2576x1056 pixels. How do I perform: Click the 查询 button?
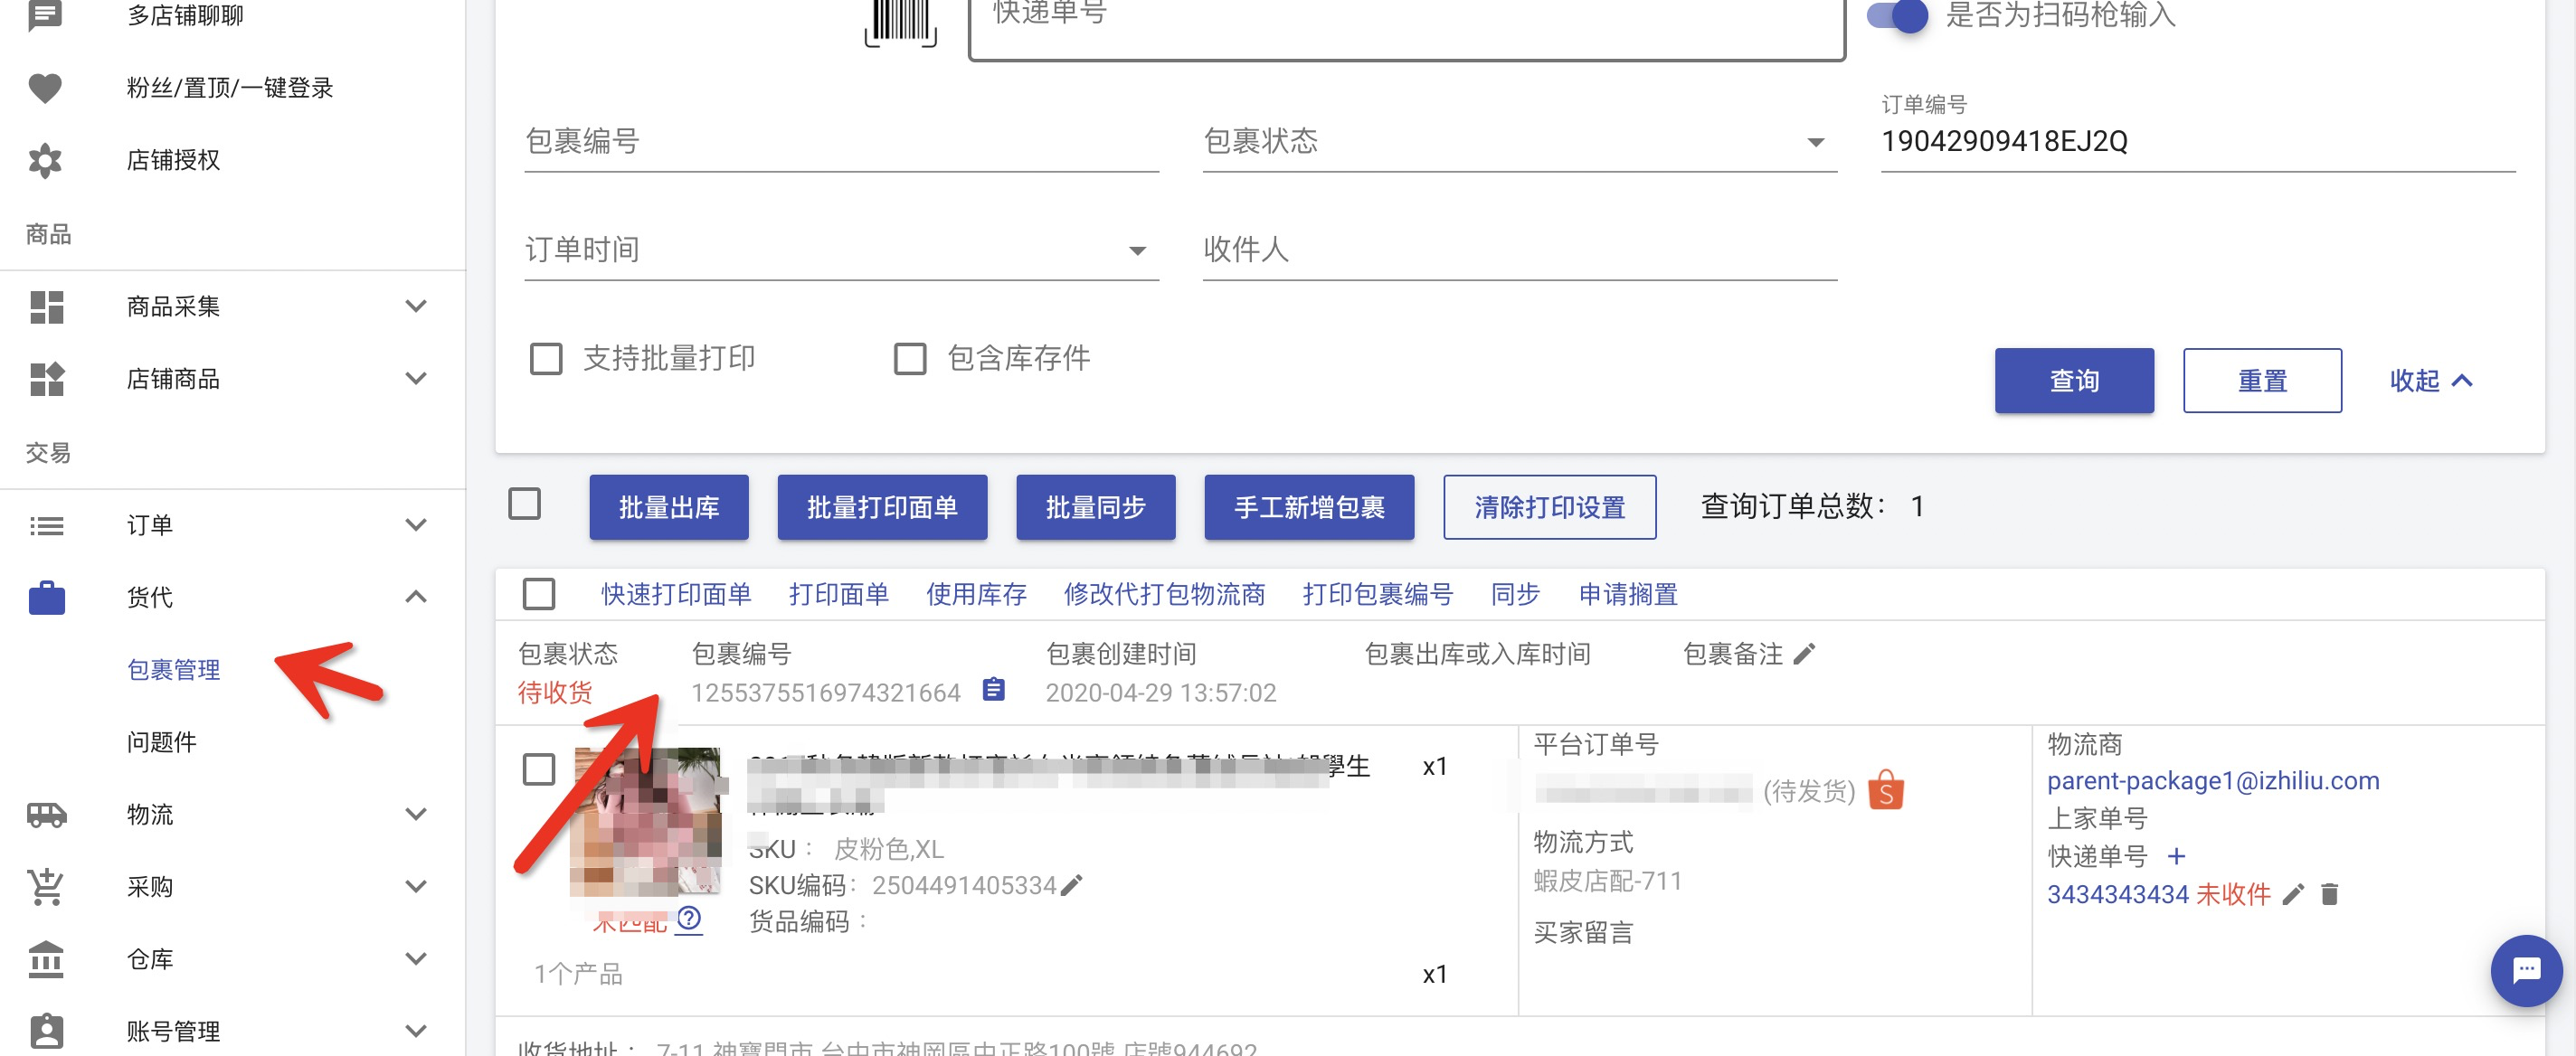[x=2073, y=380]
